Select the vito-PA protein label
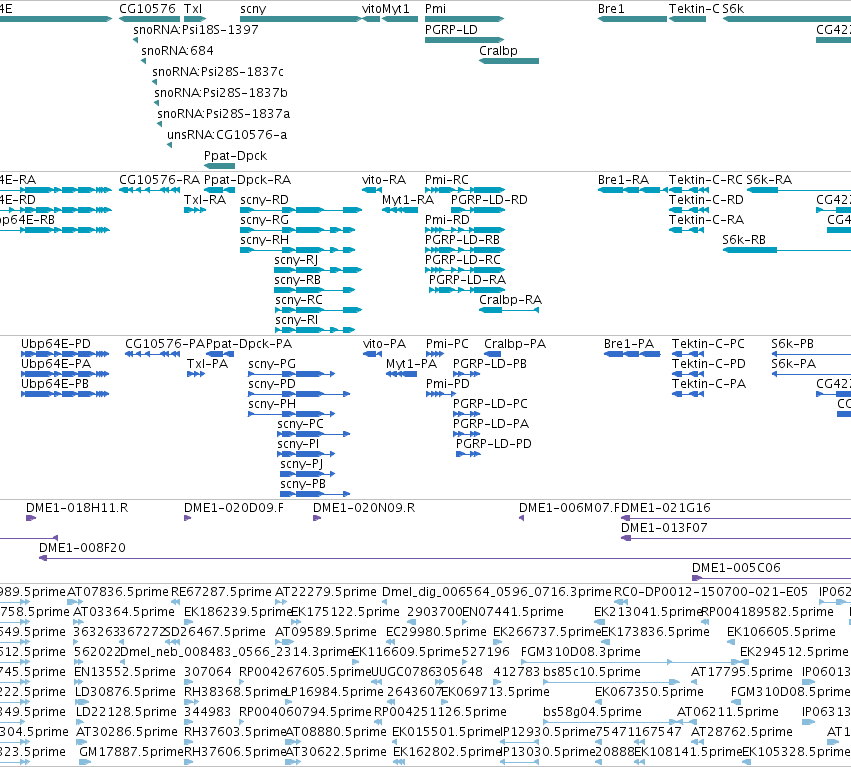This screenshot has height=767, width=851. click(384, 344)
